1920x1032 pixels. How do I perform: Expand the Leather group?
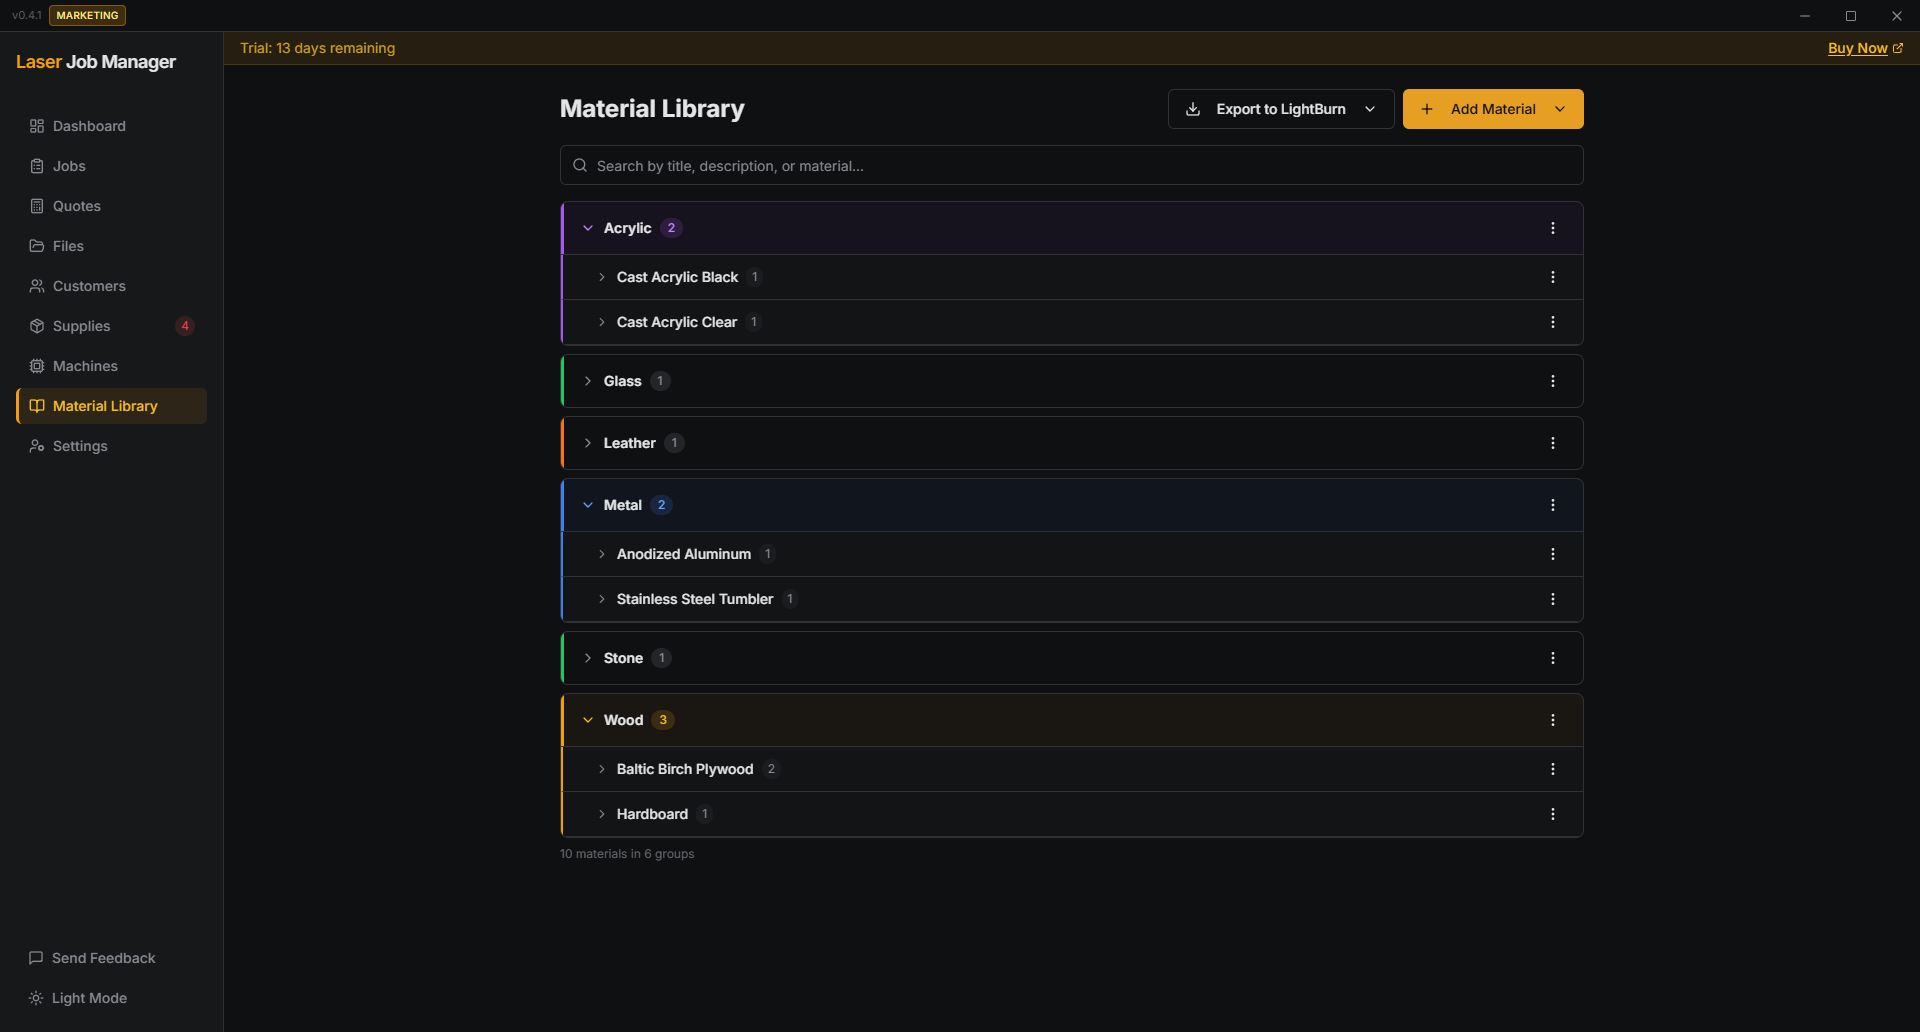589,443
